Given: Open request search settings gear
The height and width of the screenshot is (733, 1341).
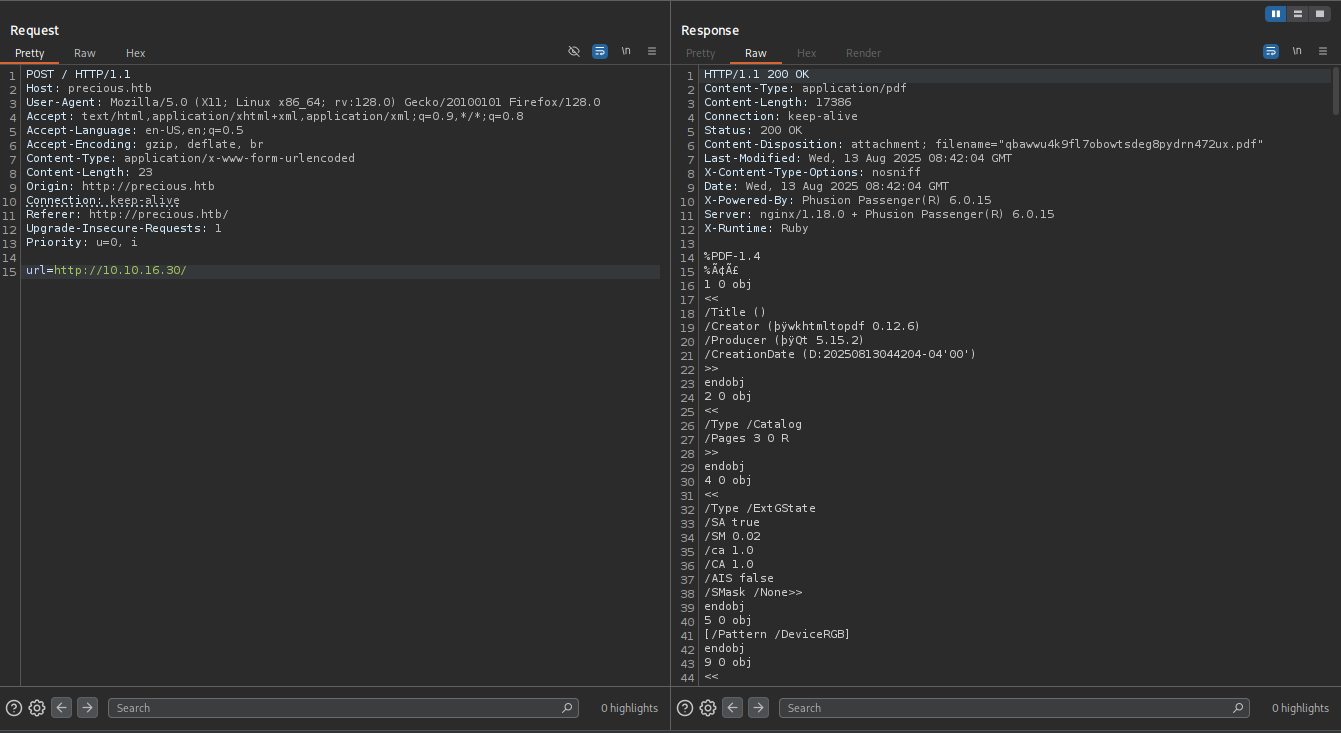Looking at the screenshot, I should 37,708.
